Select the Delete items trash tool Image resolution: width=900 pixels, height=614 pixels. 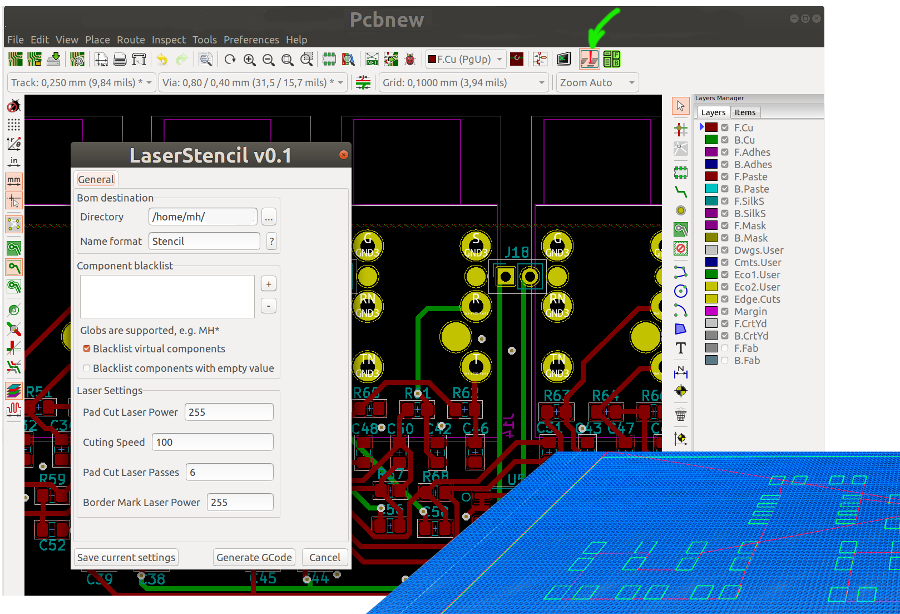tap(681, 415)
